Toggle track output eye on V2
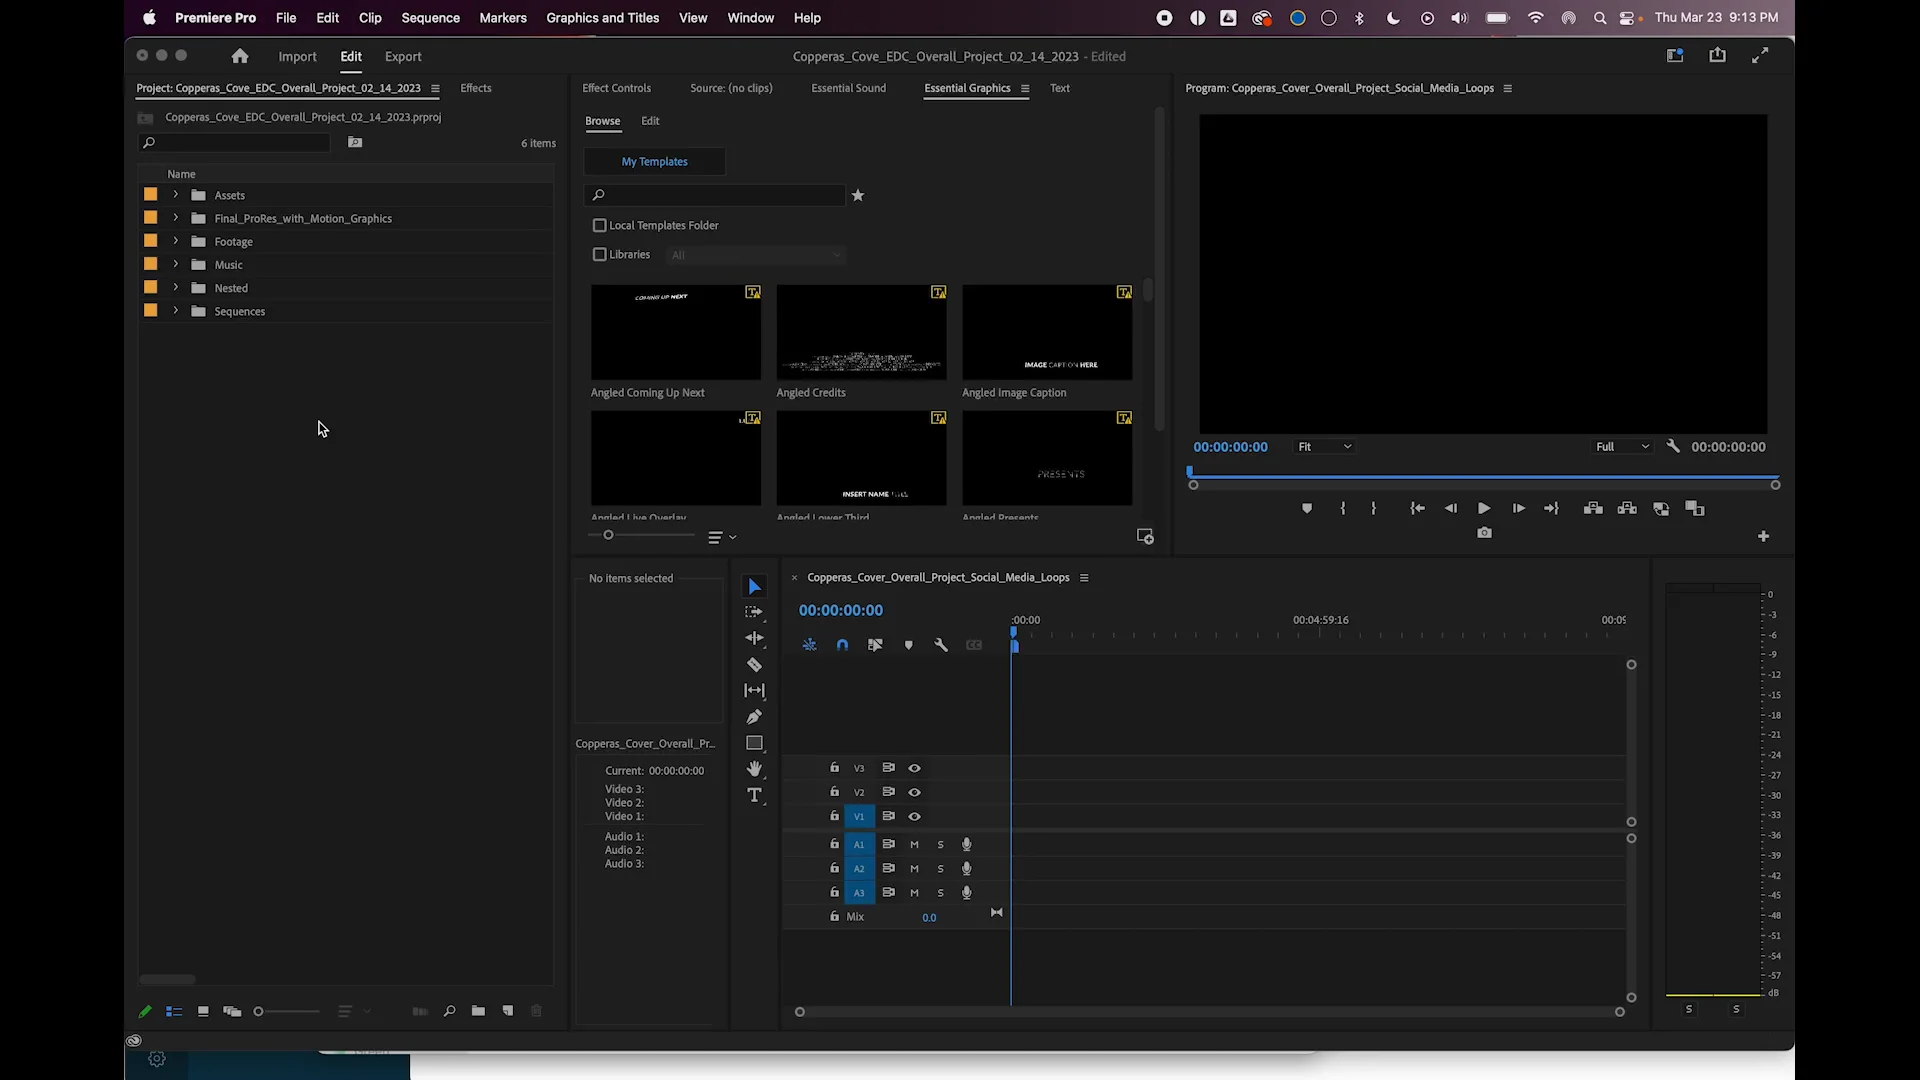This screenshot has height=1080, width=1920. tap(915, 792)
